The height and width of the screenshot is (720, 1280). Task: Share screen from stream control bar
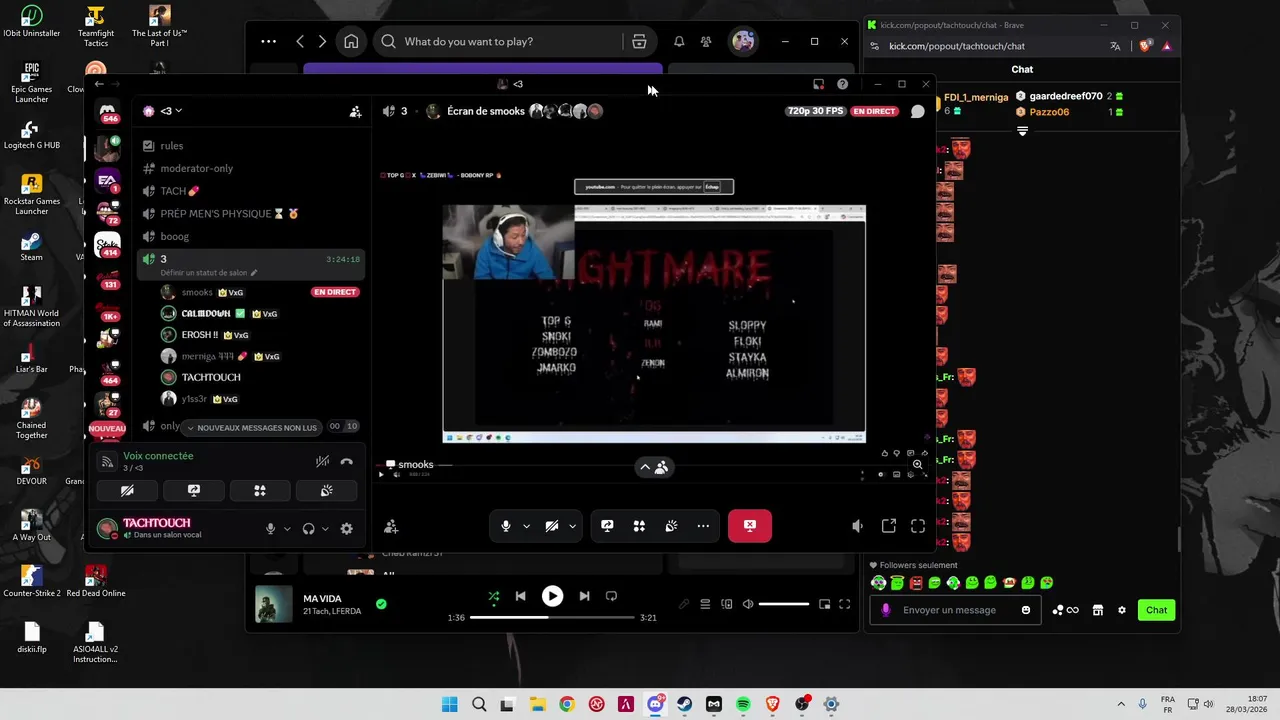click(x=607, y=526)
